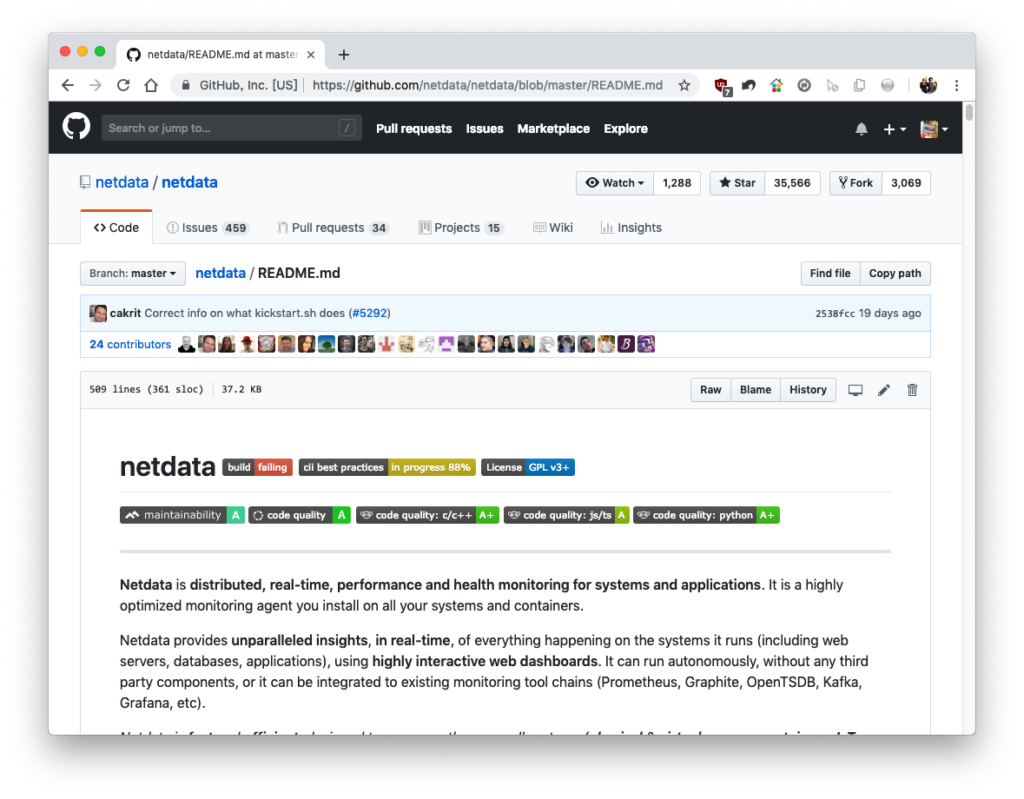Focus the Search or jump to field

[231, 128]
